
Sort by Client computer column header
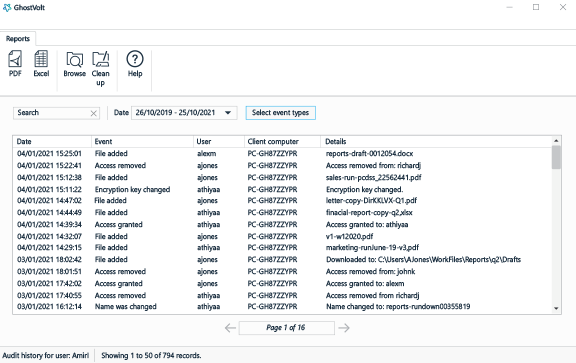pyautogui.click(x=282, y=141)
